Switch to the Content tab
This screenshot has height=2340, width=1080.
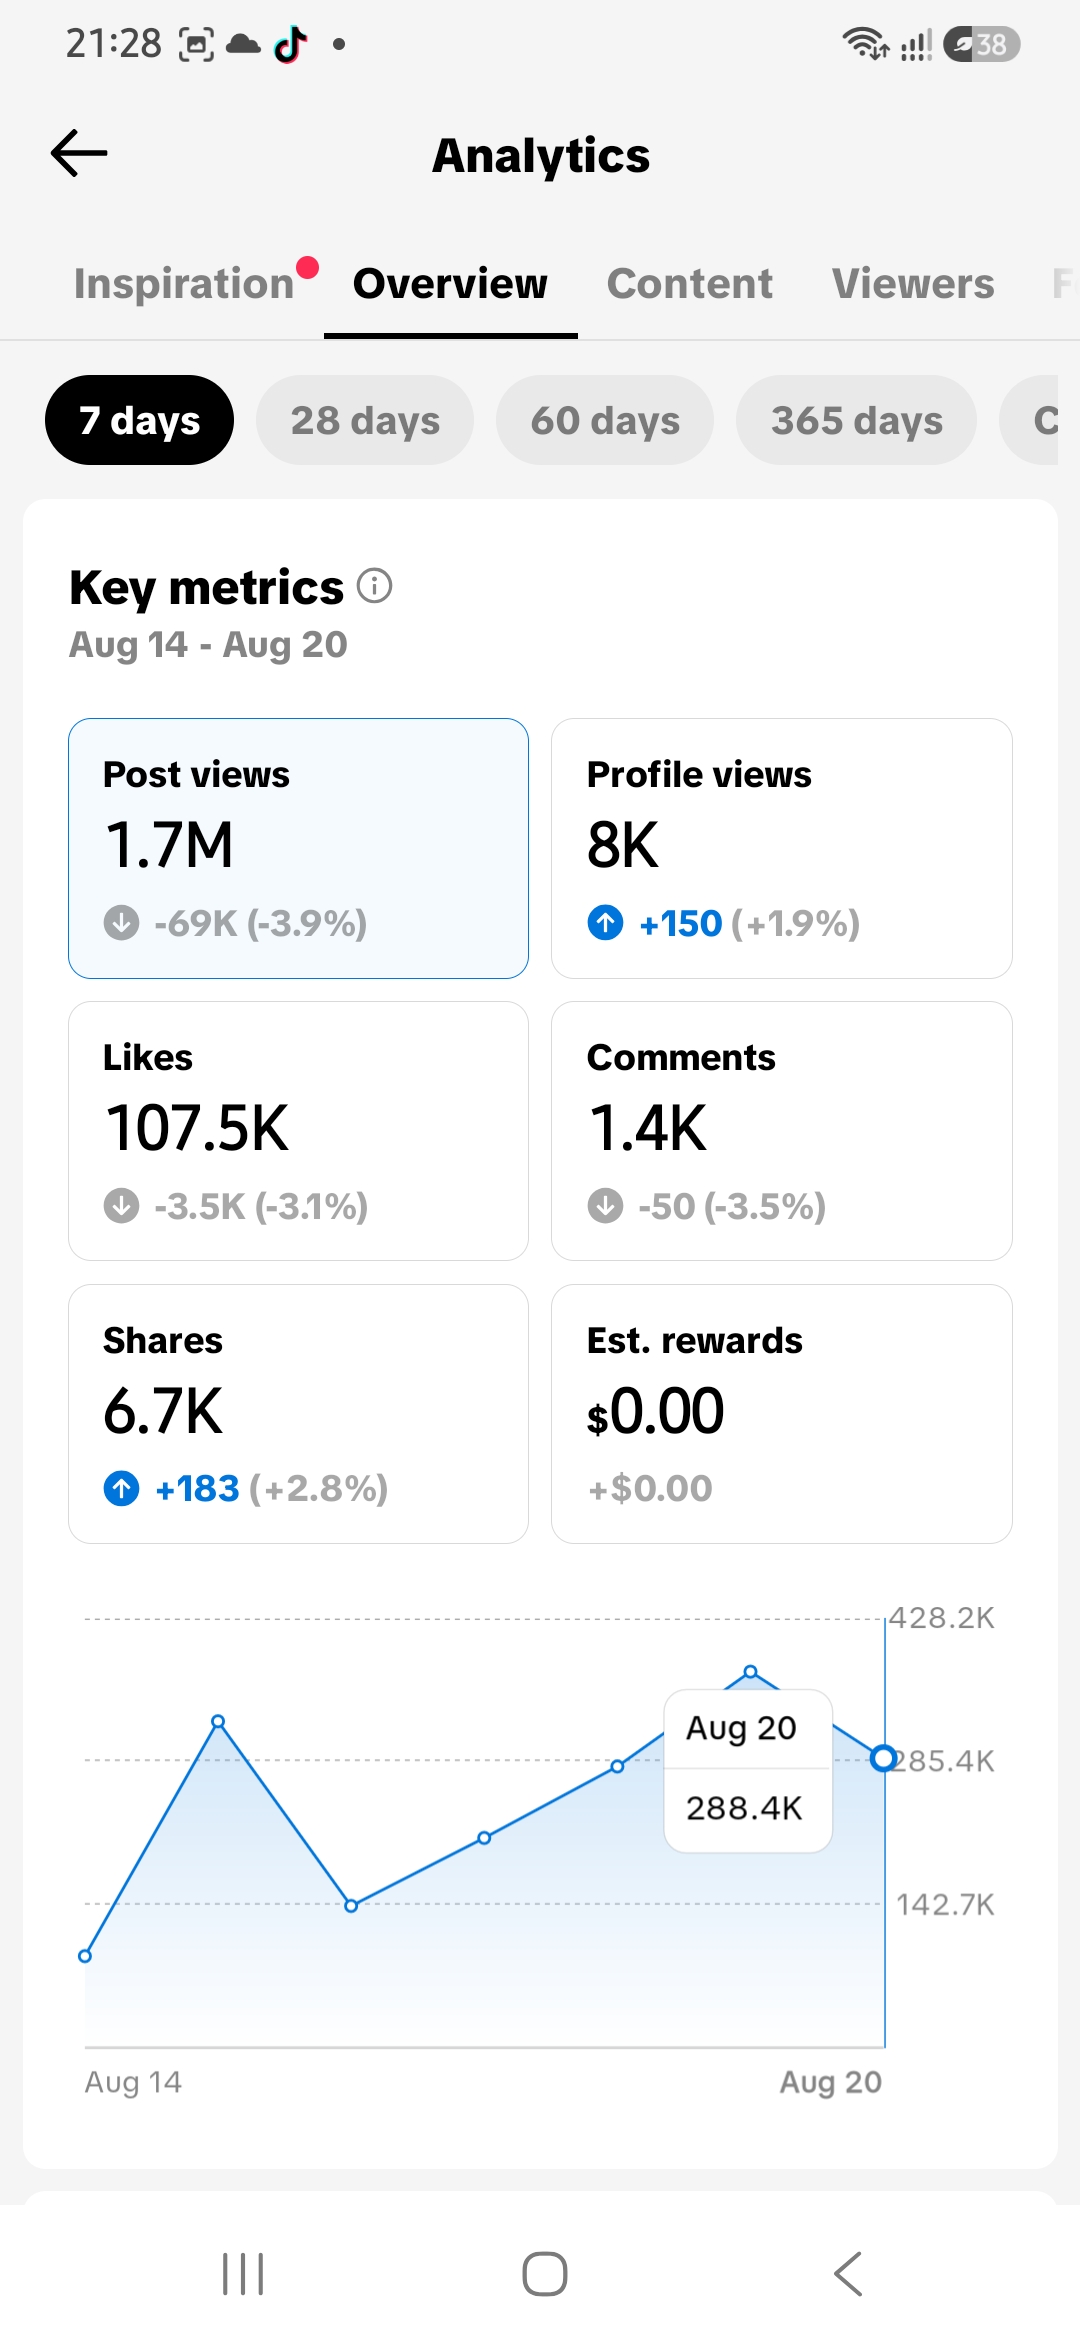[x=690, y=284]
